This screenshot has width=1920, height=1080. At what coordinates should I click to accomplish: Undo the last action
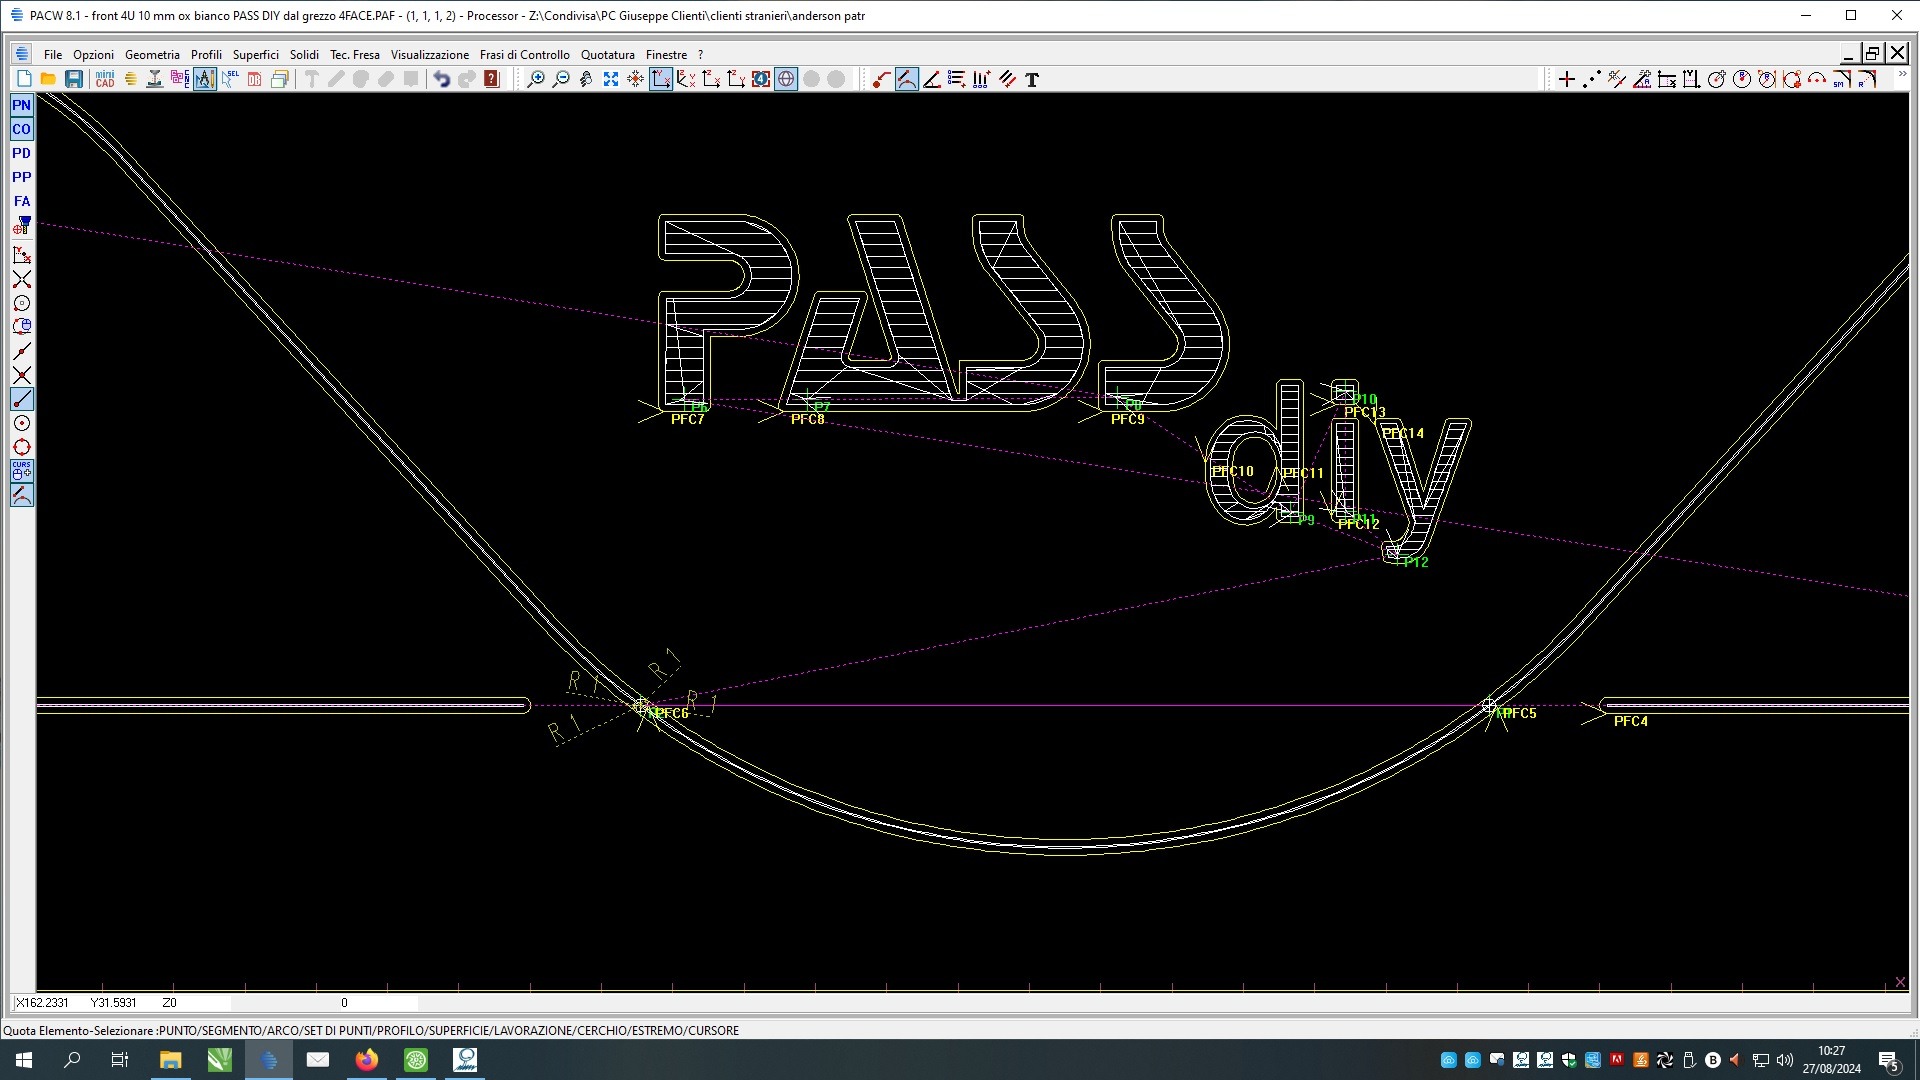click(x=441, y=79)
